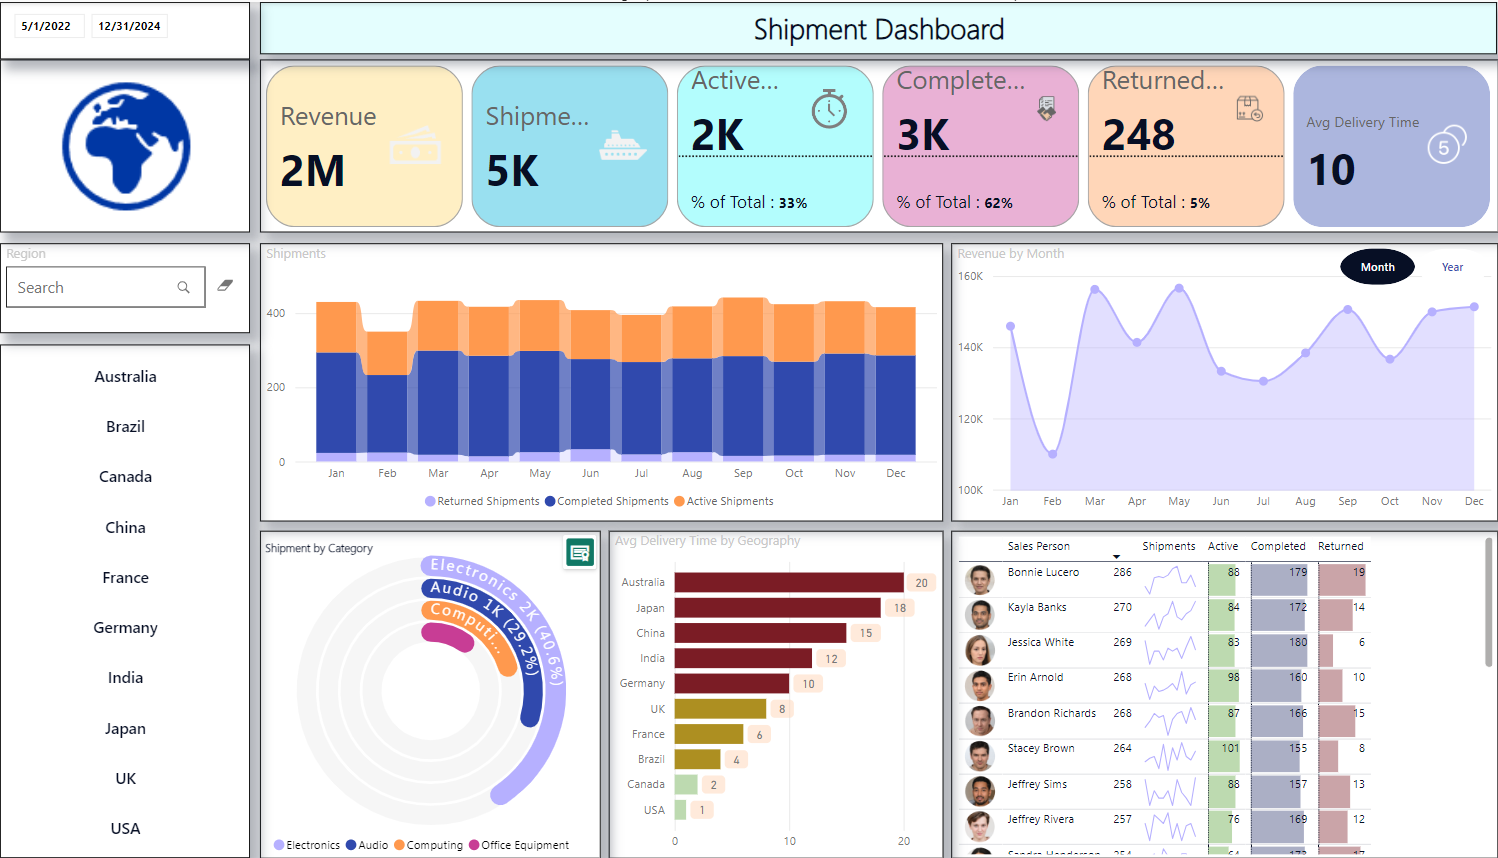The width and height of the screenshot is (1498, 858).
Task: Click the magnifier icon in Region search
Action: click(x=184, y=288)
